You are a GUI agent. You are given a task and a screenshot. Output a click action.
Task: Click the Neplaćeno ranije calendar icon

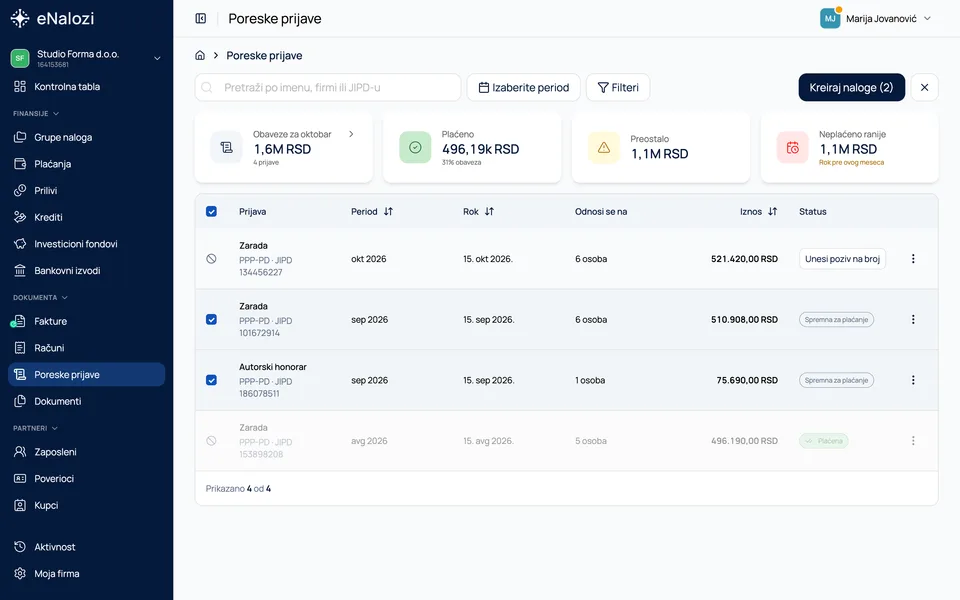point(792,148)
